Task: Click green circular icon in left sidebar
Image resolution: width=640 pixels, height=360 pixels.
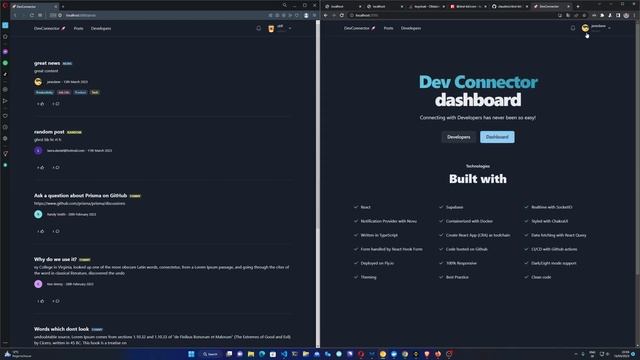Action: [5, 63]
